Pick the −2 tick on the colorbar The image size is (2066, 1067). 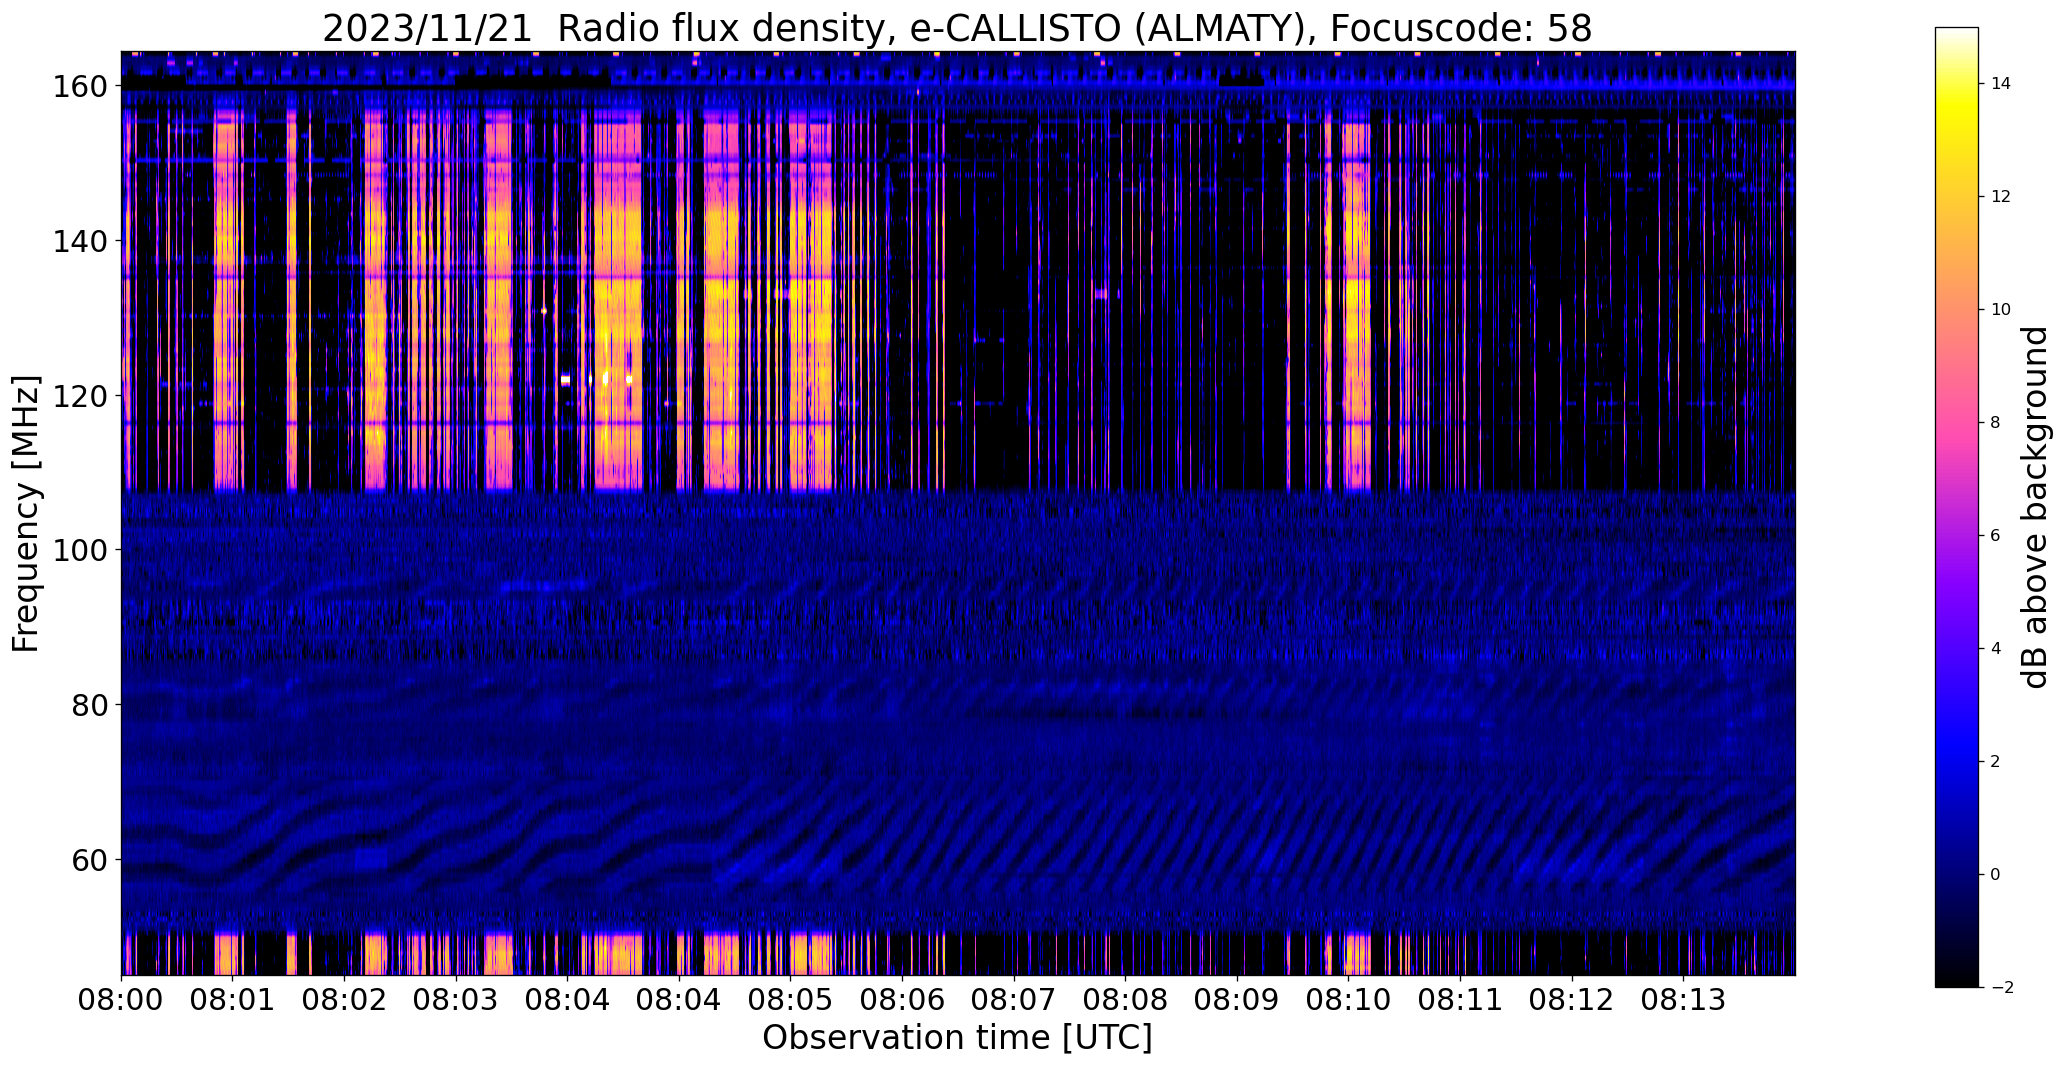point(2002,988)
